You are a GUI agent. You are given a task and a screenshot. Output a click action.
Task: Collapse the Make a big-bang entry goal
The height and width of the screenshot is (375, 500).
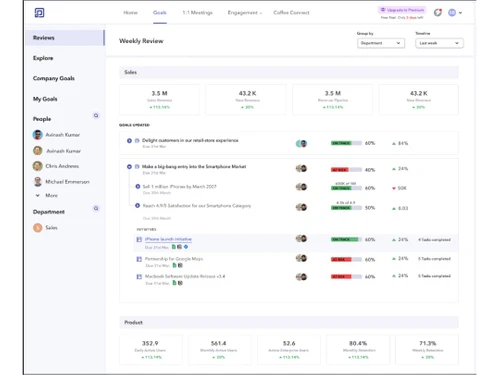point(129,167)
